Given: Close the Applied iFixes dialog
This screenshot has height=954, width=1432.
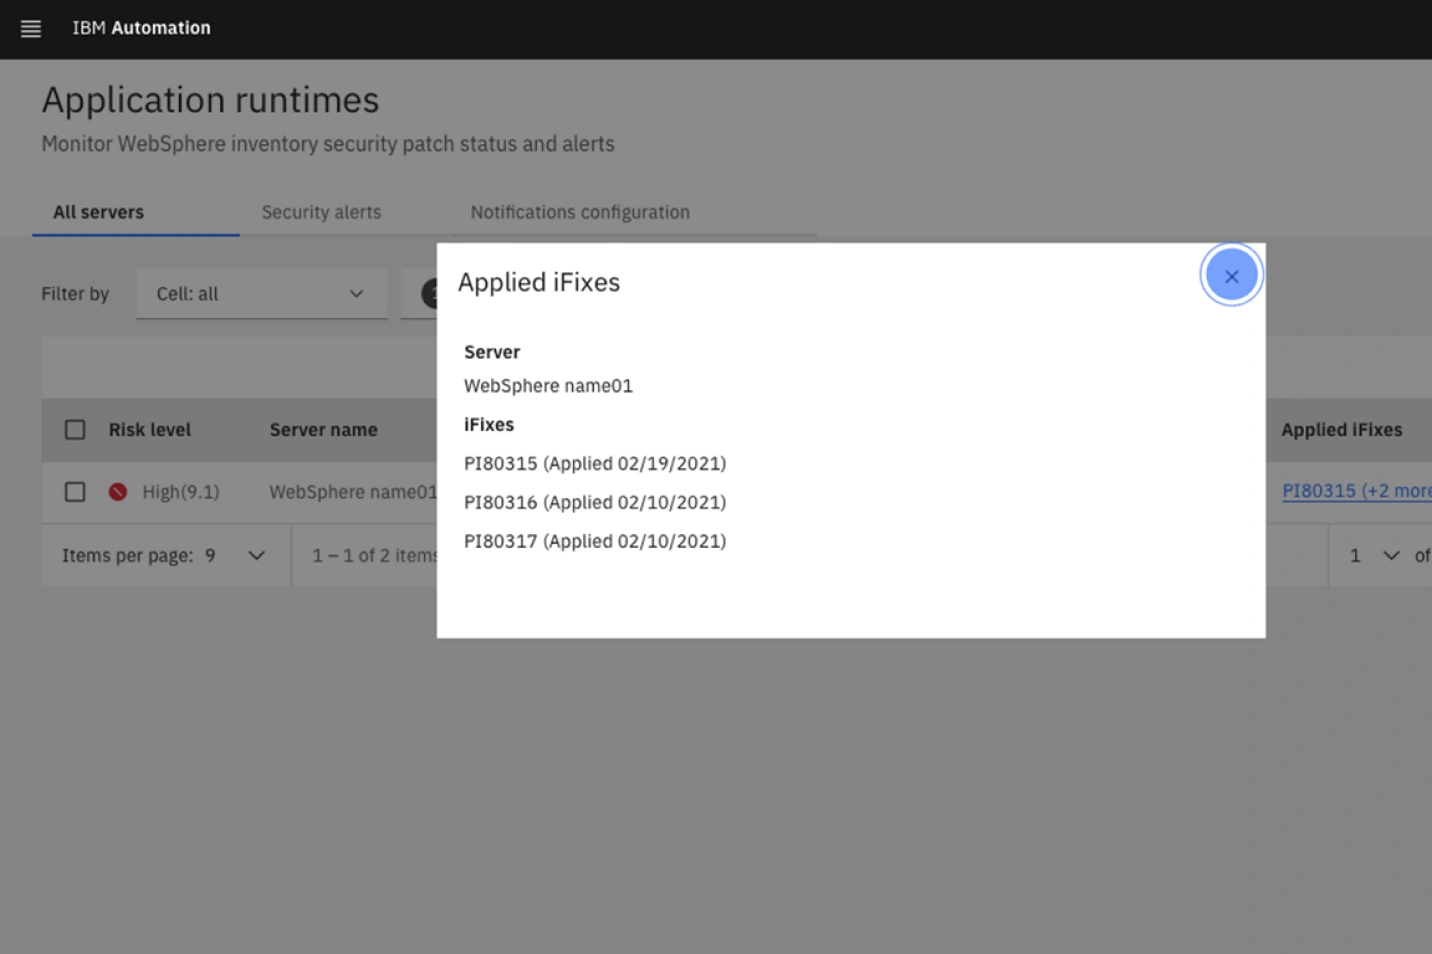Looking at the screenshot, I should tap(1231, 274).
